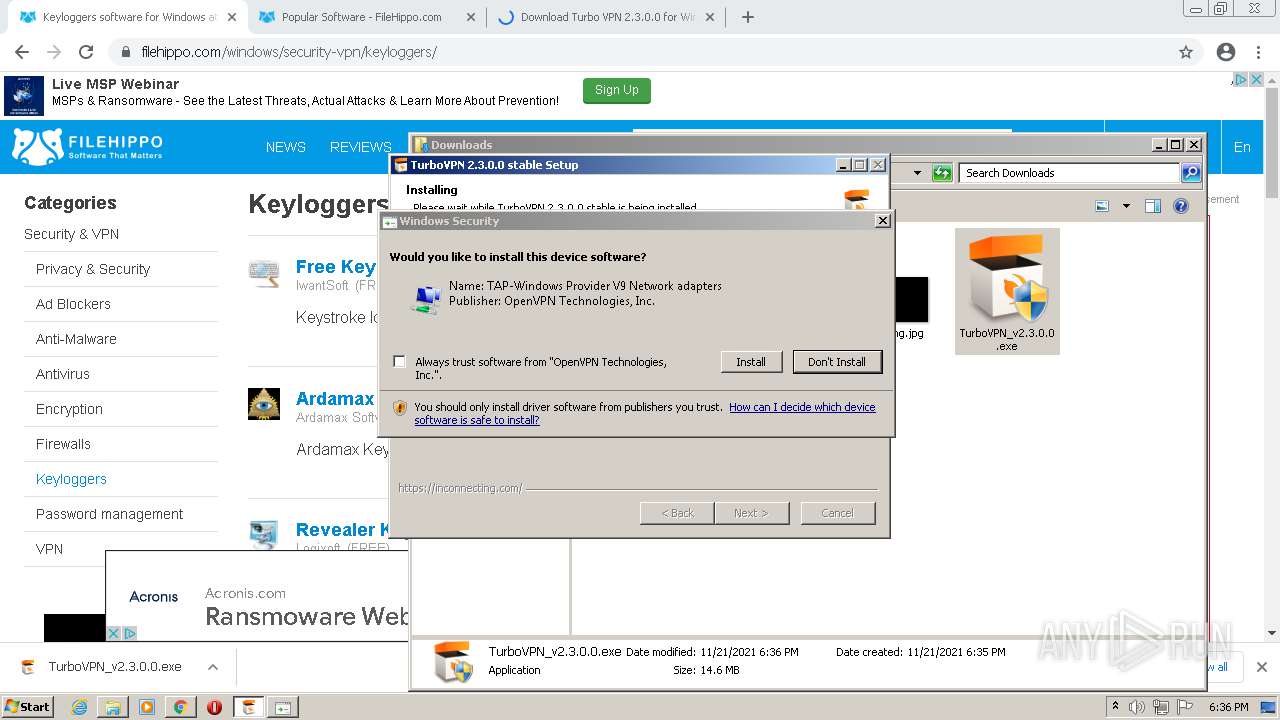Click the red Opera-style taskbar icon
The image size is (1280, 720).
(x=214, y=707)
